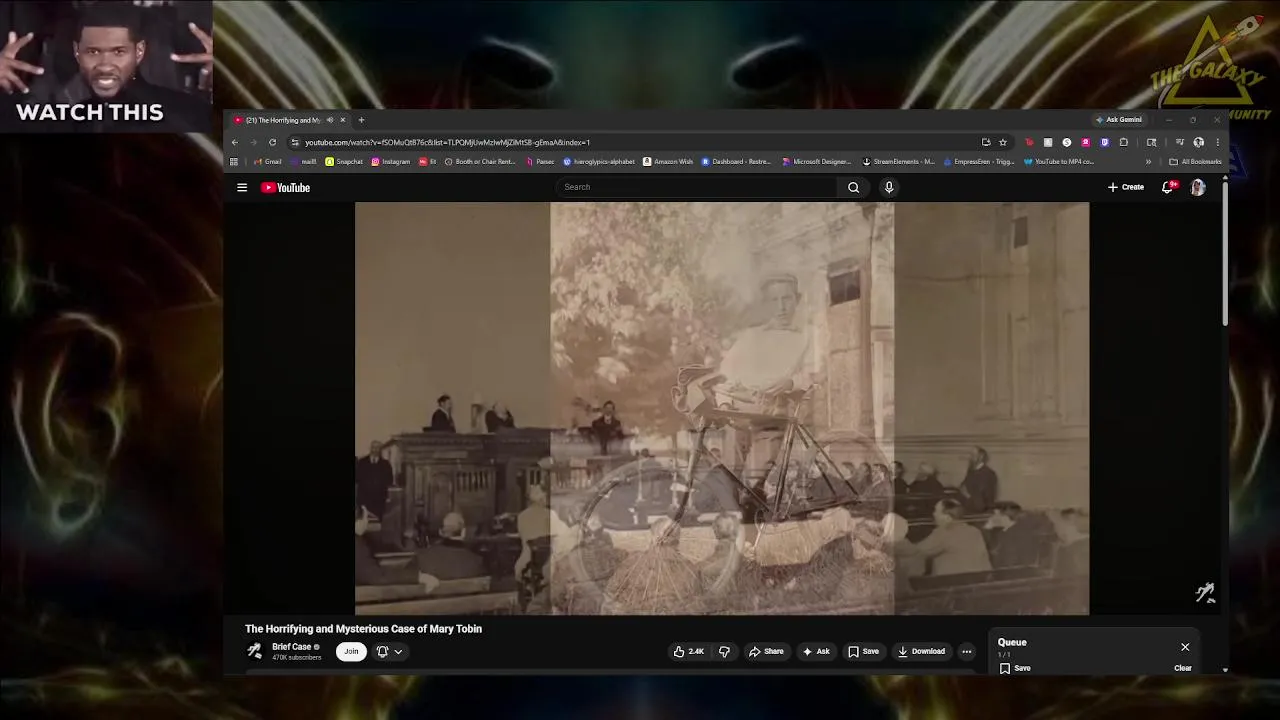Go back in browser history

pos(235,142)
